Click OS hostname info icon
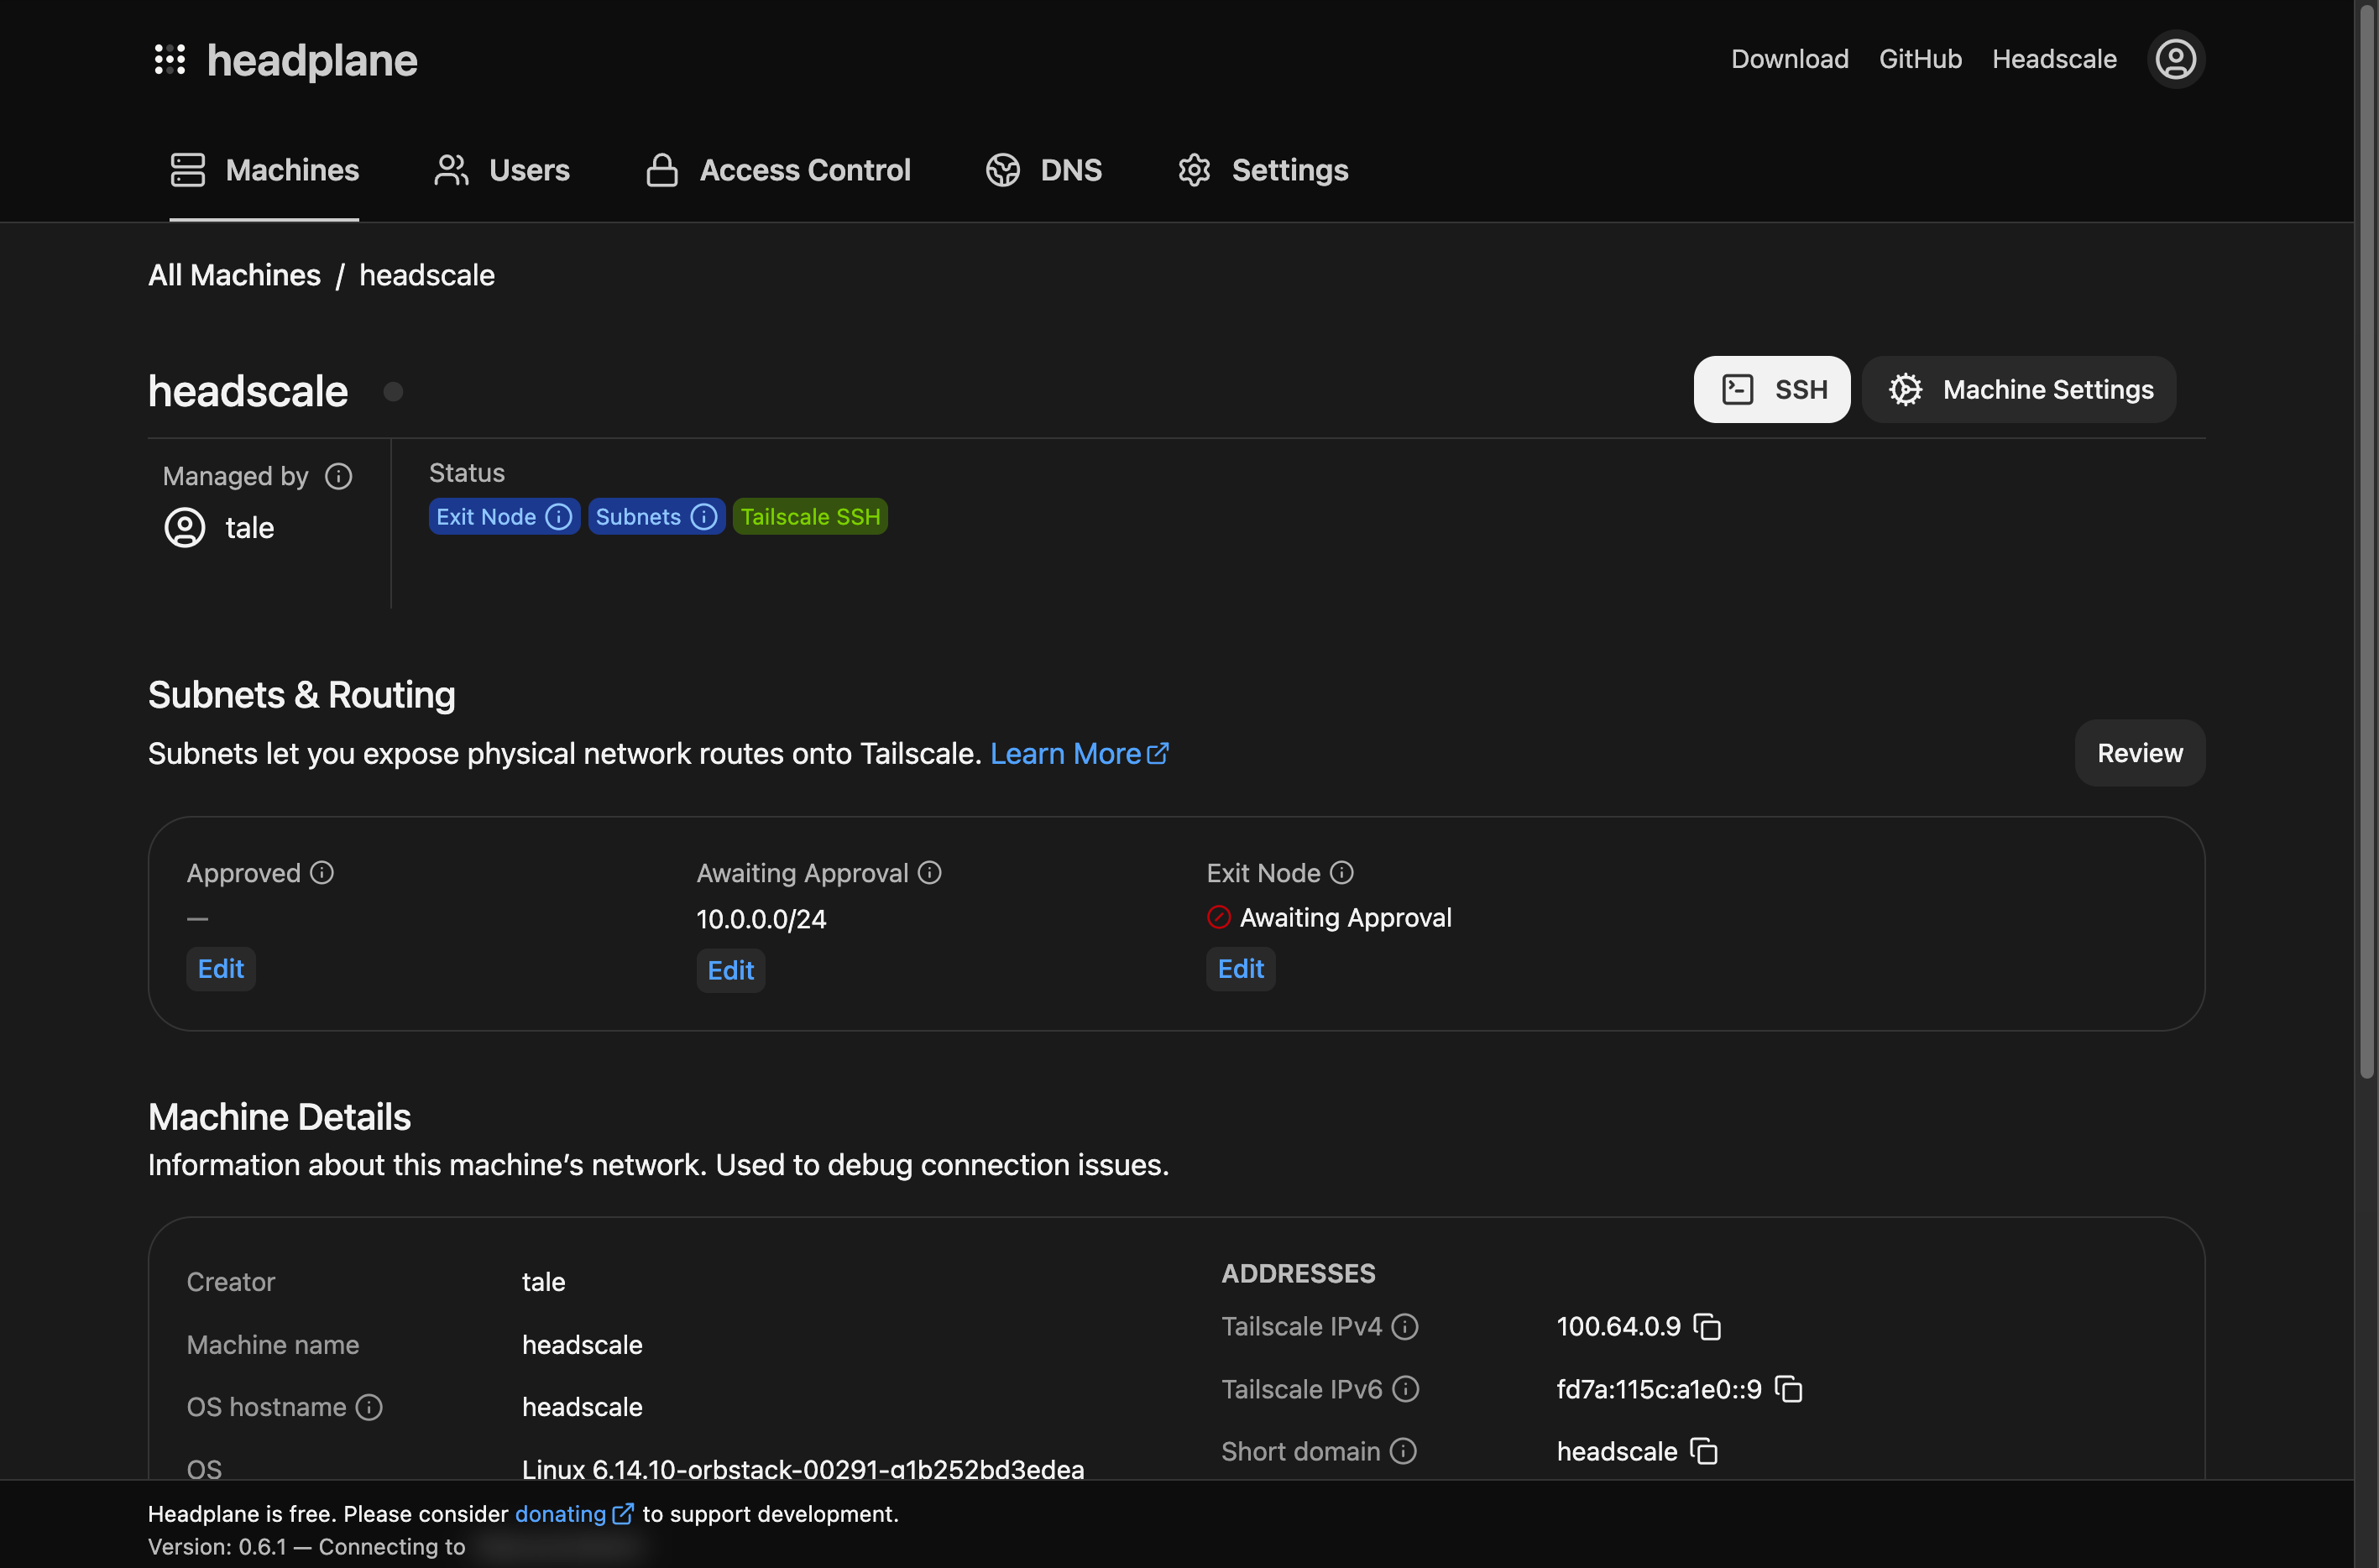 point(369,1407)
